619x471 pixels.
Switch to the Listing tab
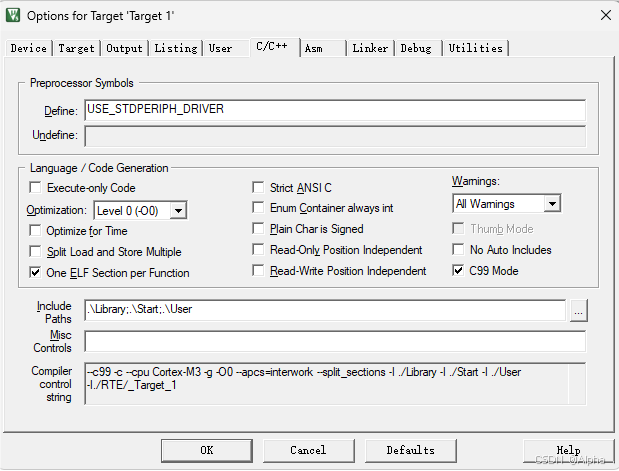click(x=176, y=48)
